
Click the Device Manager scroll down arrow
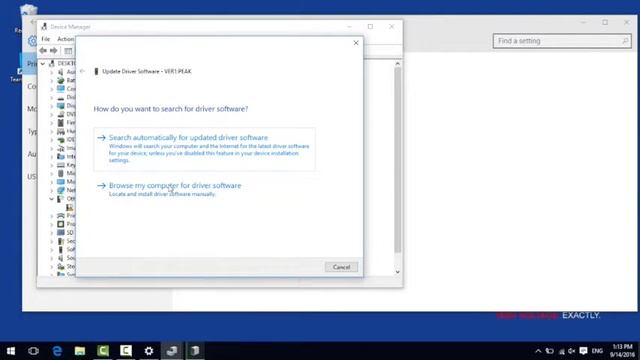point(398,272)
